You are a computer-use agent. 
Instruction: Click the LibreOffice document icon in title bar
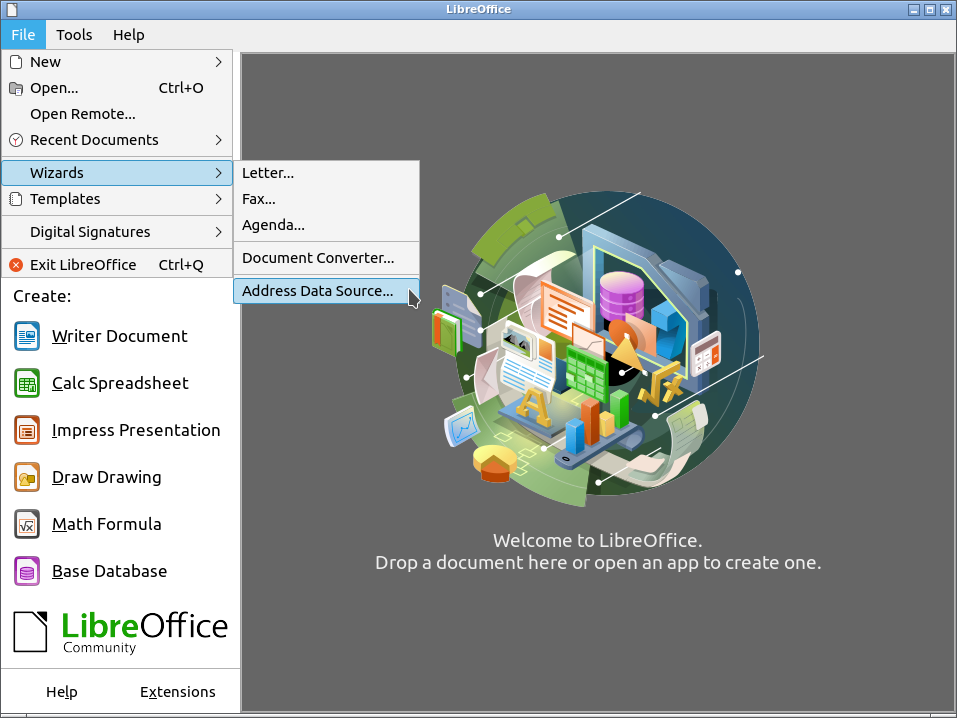coord(12,9)
